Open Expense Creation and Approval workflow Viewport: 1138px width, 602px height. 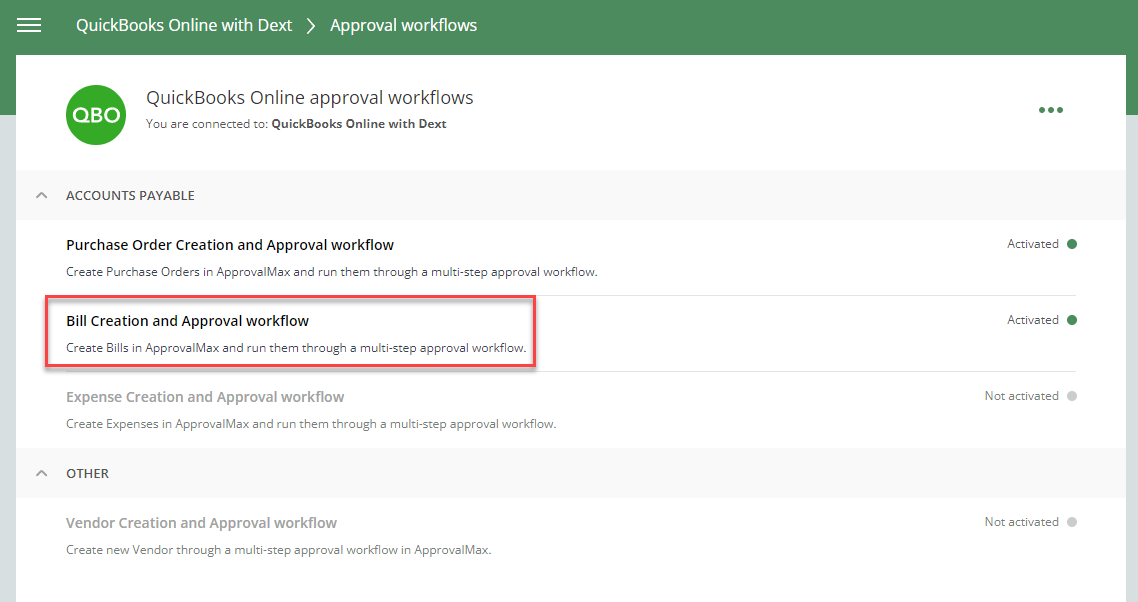click(x=205, y=397)
